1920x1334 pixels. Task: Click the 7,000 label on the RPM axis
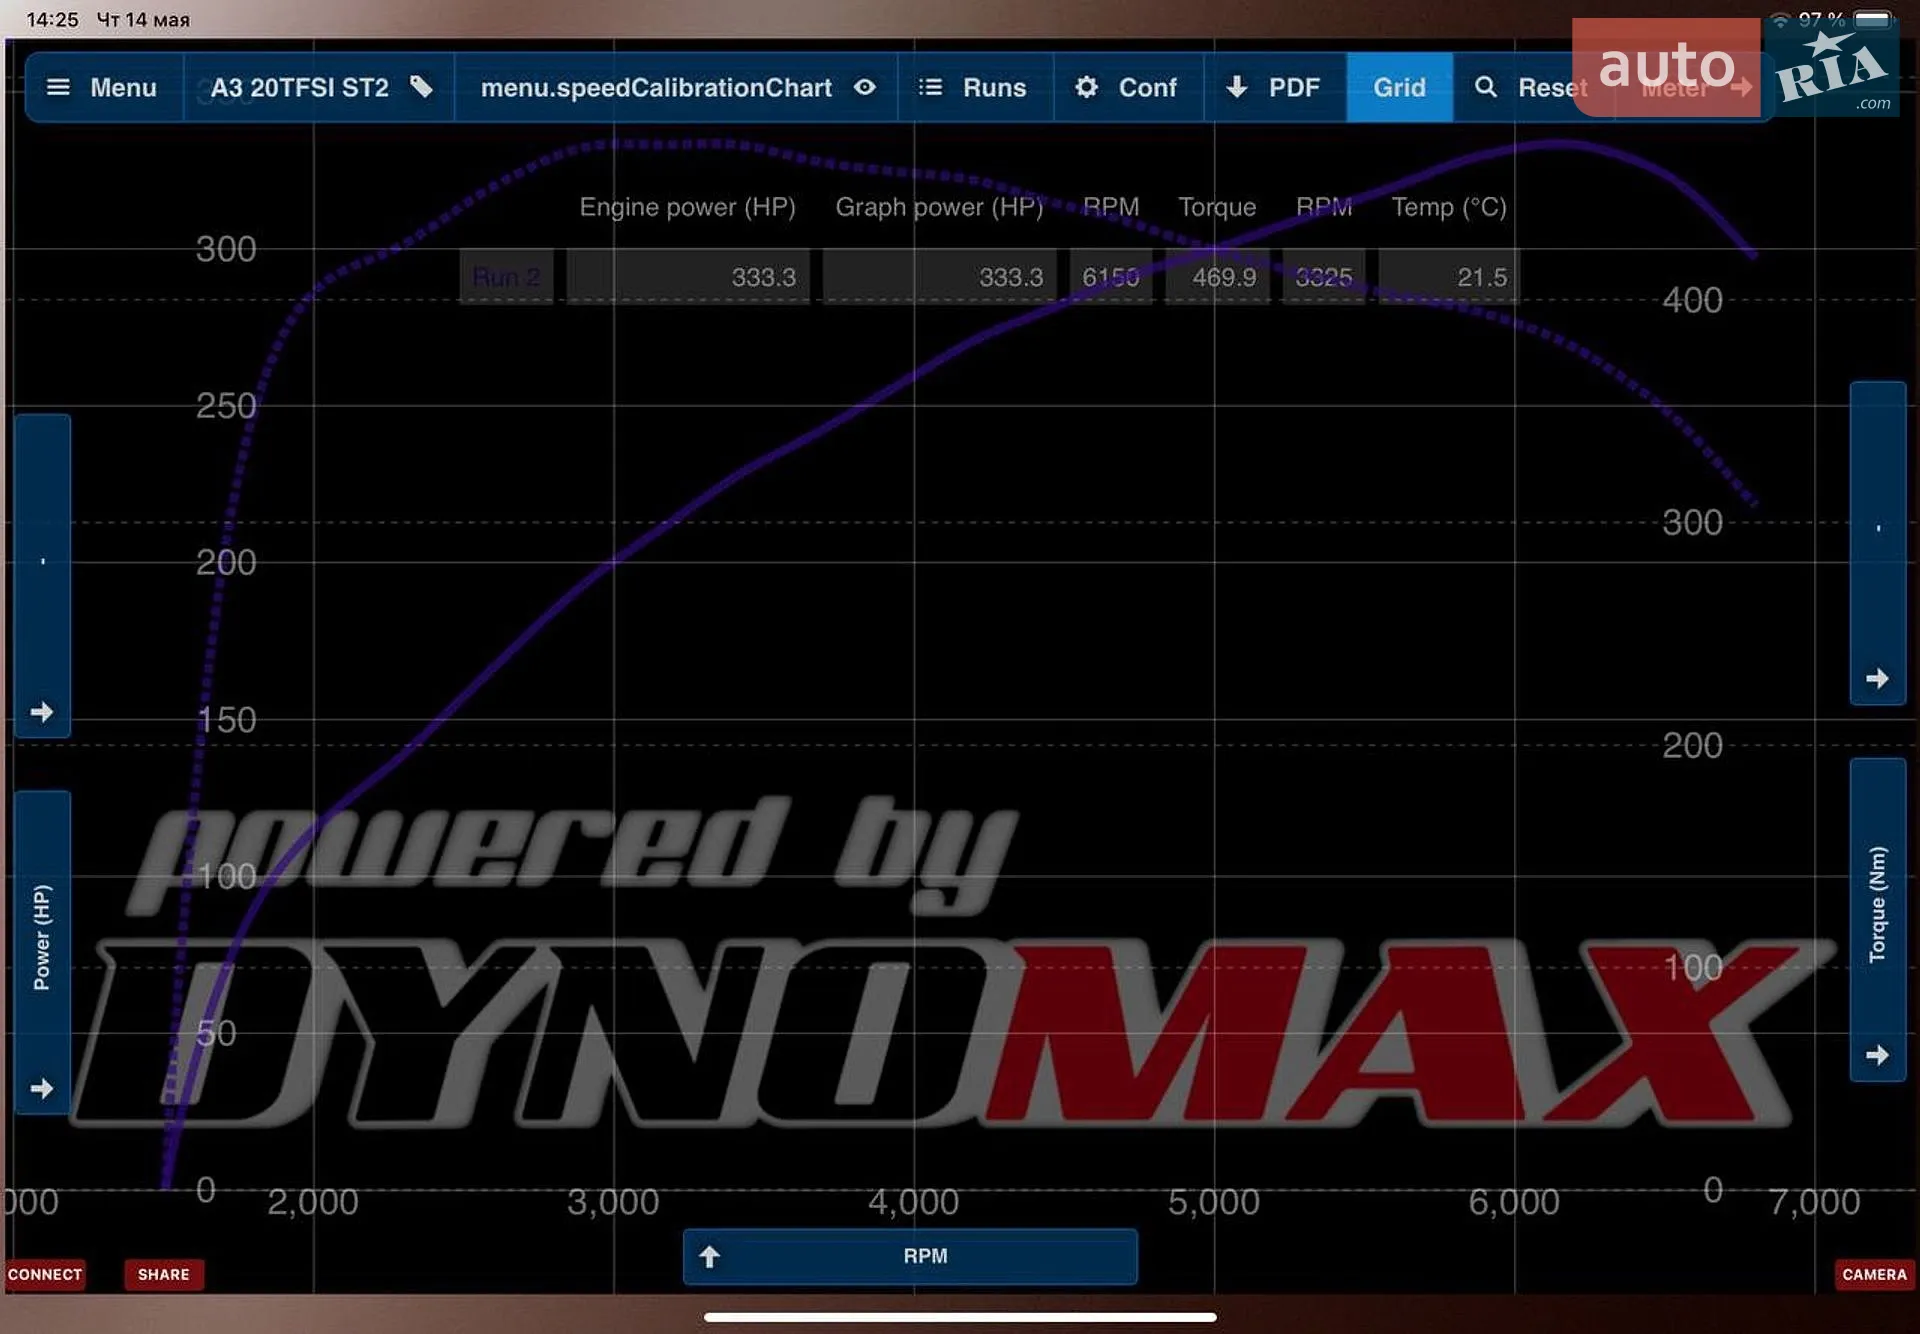click(x=1815, y=1202)
